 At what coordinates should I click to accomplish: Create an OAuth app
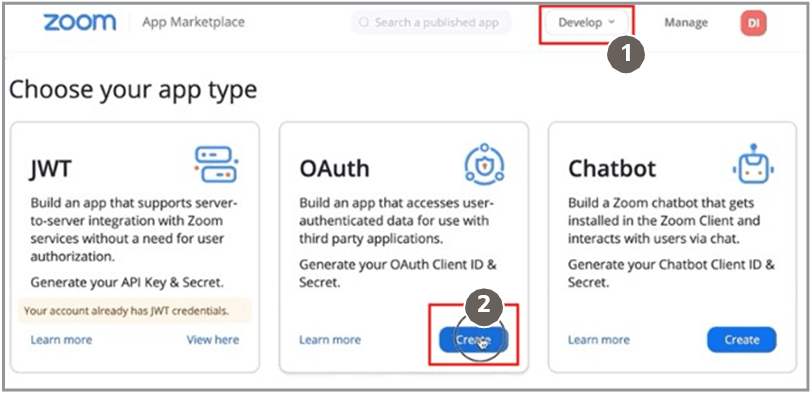[x=474, y=340]
